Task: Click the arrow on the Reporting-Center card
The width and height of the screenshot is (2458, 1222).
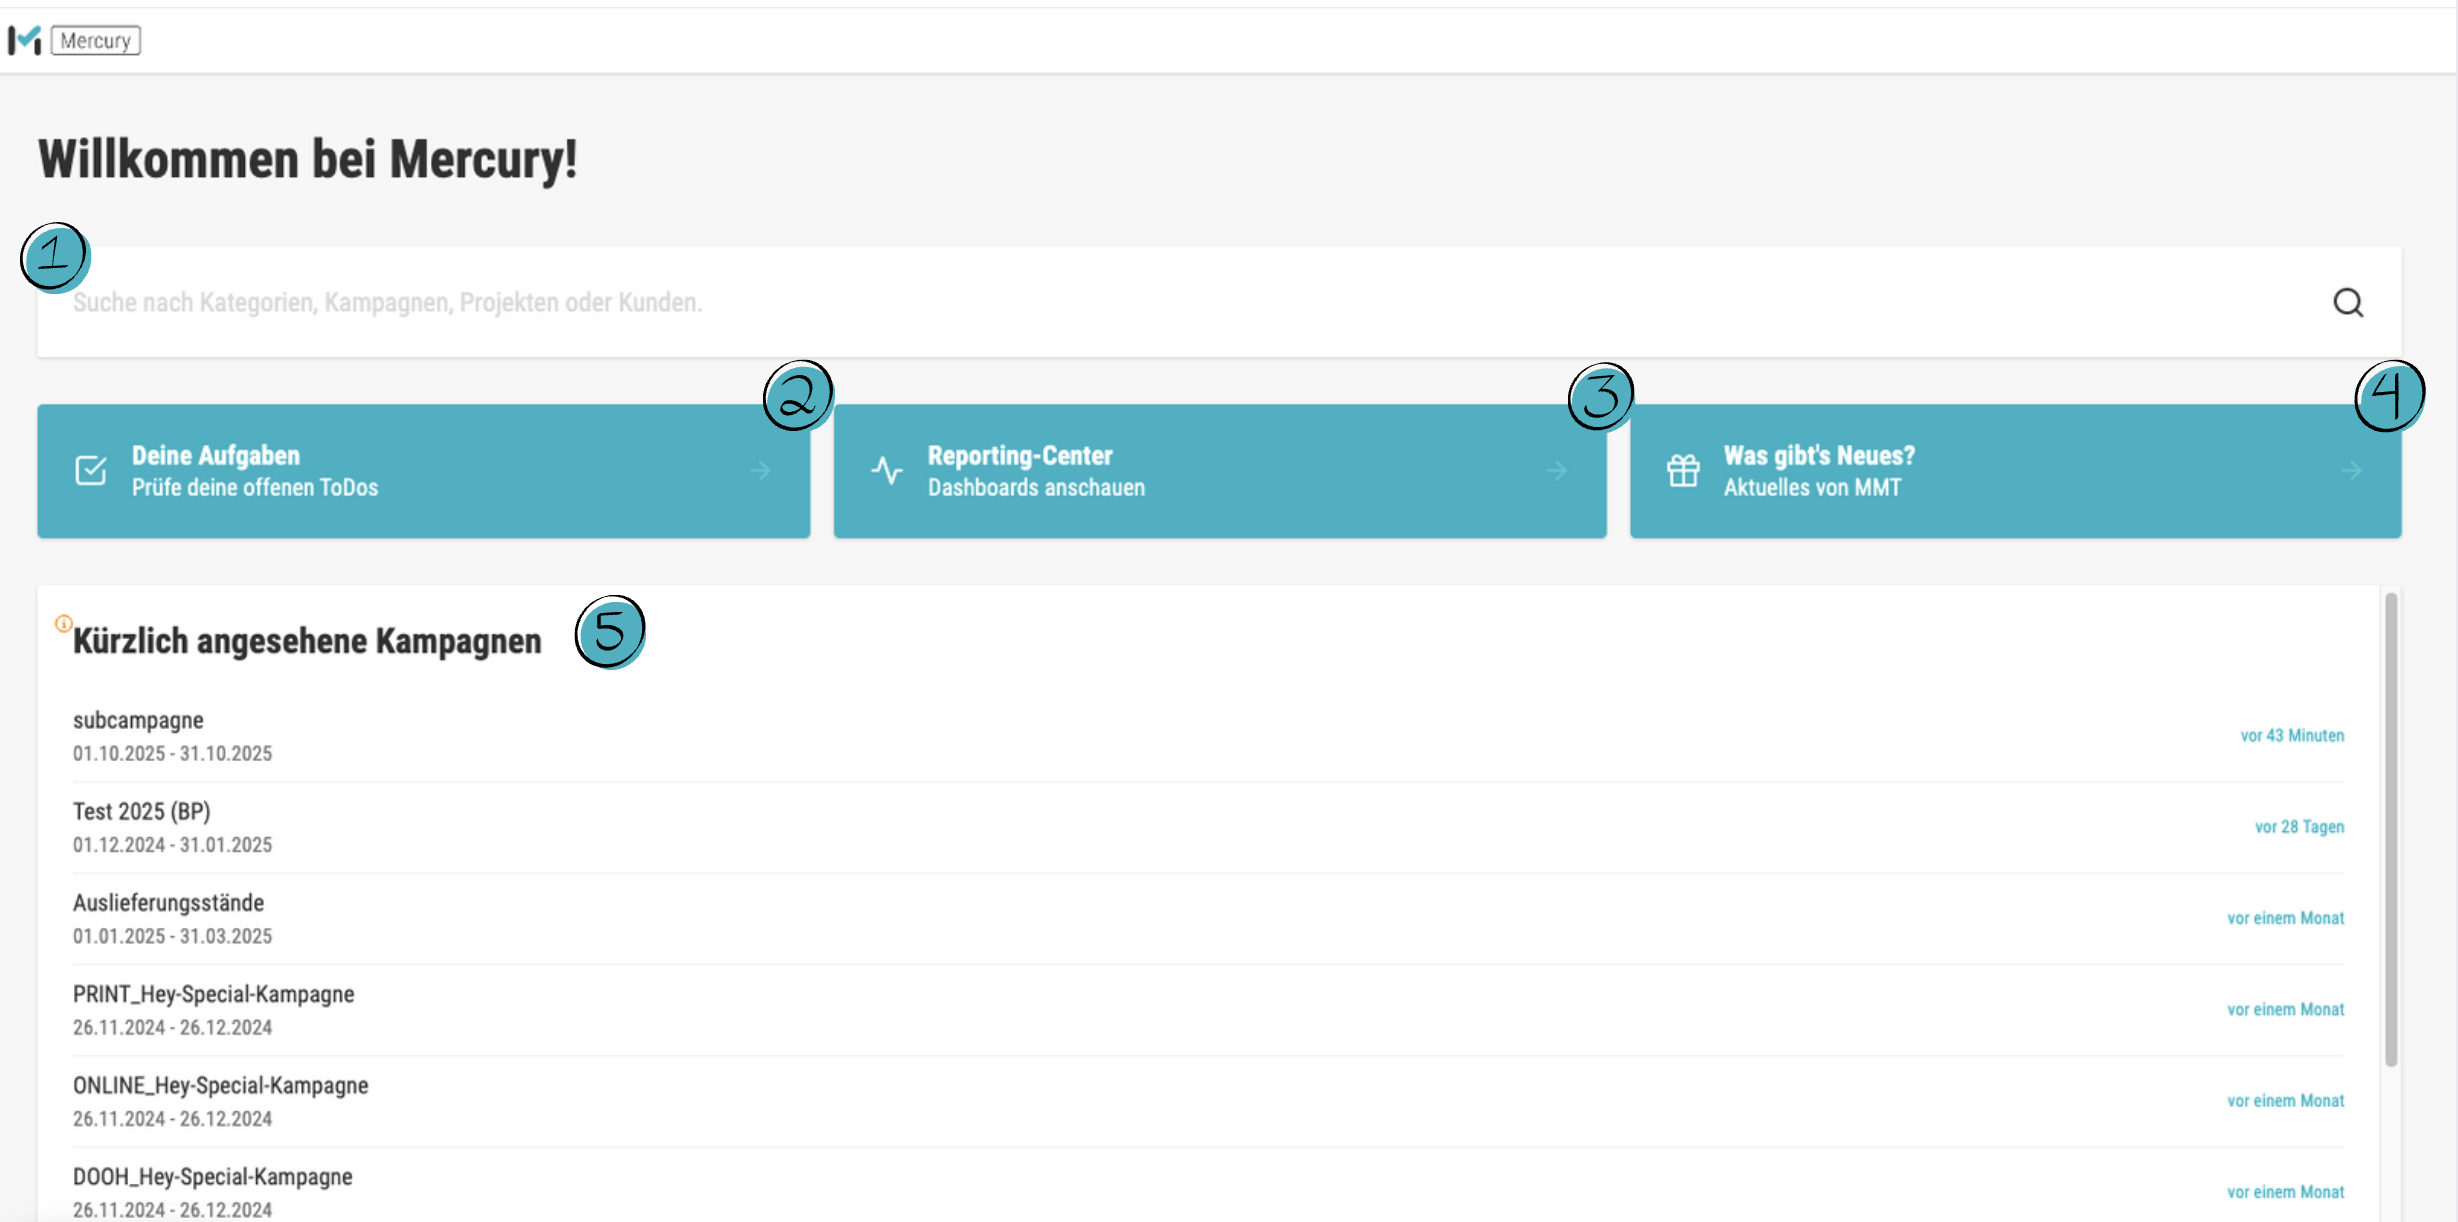Action: 1557,470
